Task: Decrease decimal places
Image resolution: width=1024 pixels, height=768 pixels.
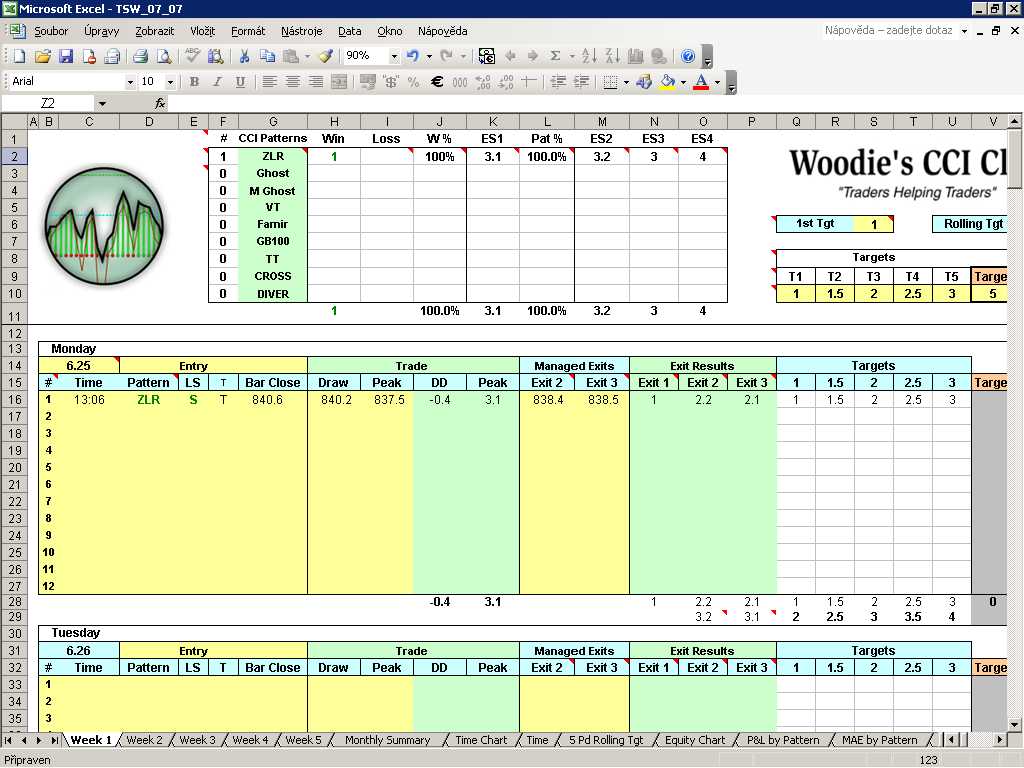Action: coord(506,82)
